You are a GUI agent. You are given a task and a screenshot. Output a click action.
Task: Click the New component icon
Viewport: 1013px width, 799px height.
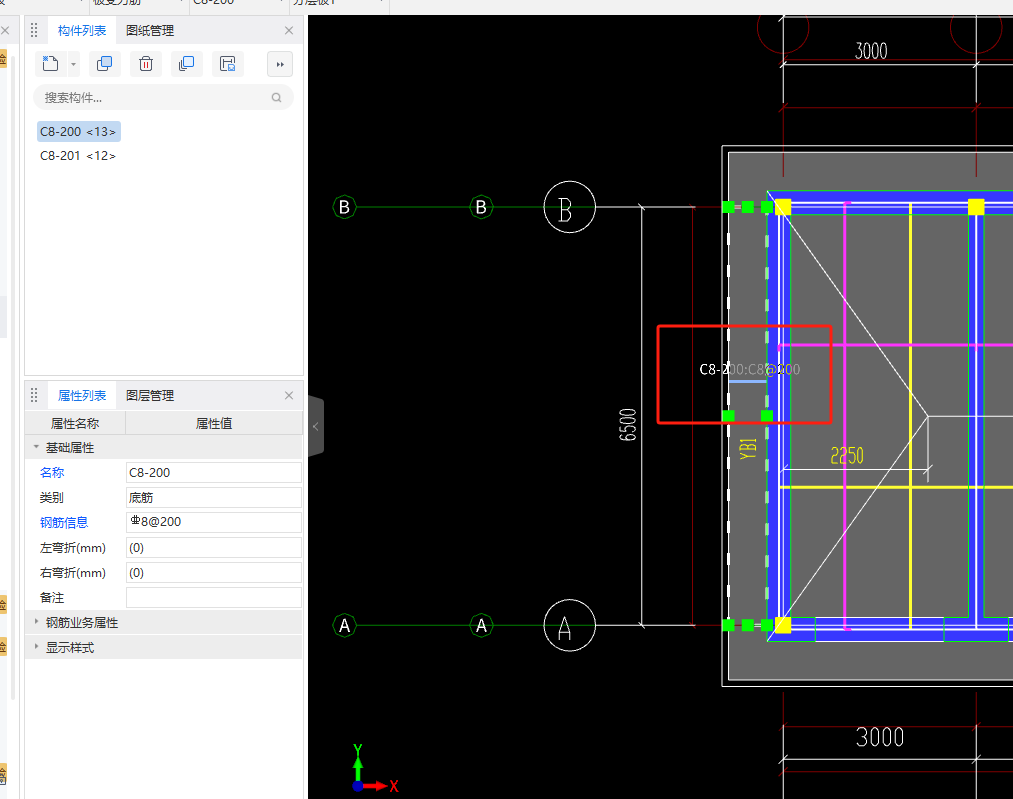point(50,64)
